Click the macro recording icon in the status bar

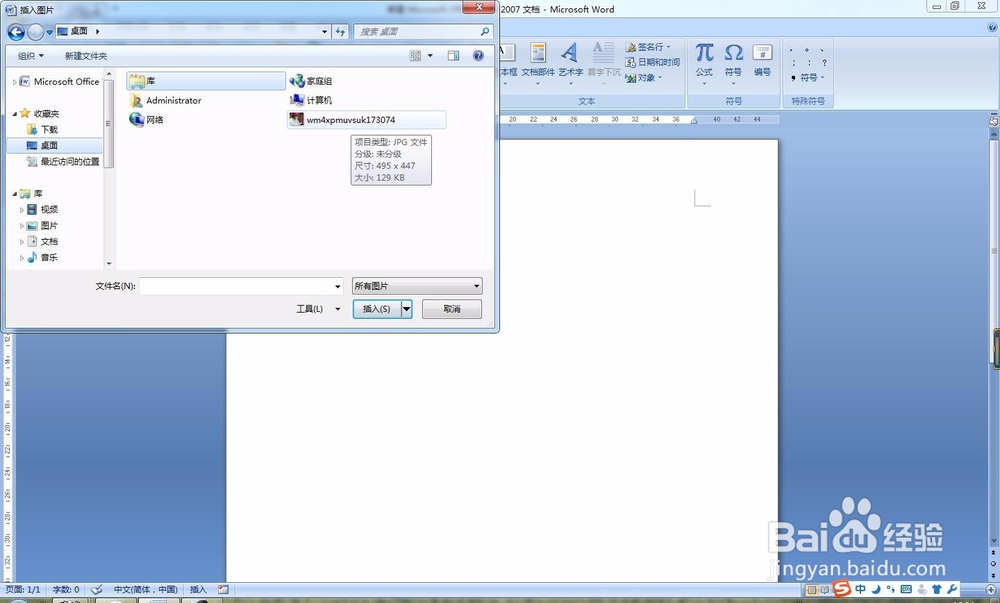point(223,590)
